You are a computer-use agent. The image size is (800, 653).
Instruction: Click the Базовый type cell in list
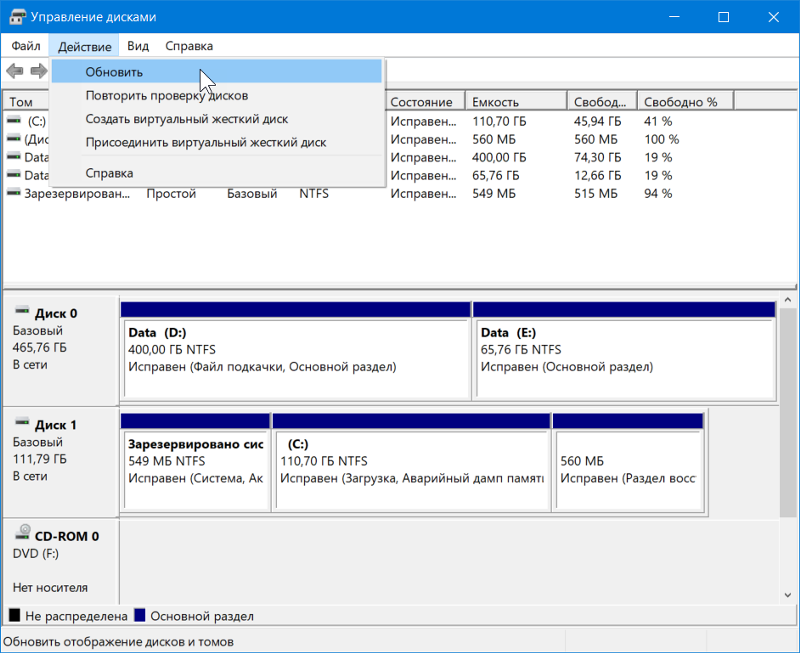click(x=252, y=193)
